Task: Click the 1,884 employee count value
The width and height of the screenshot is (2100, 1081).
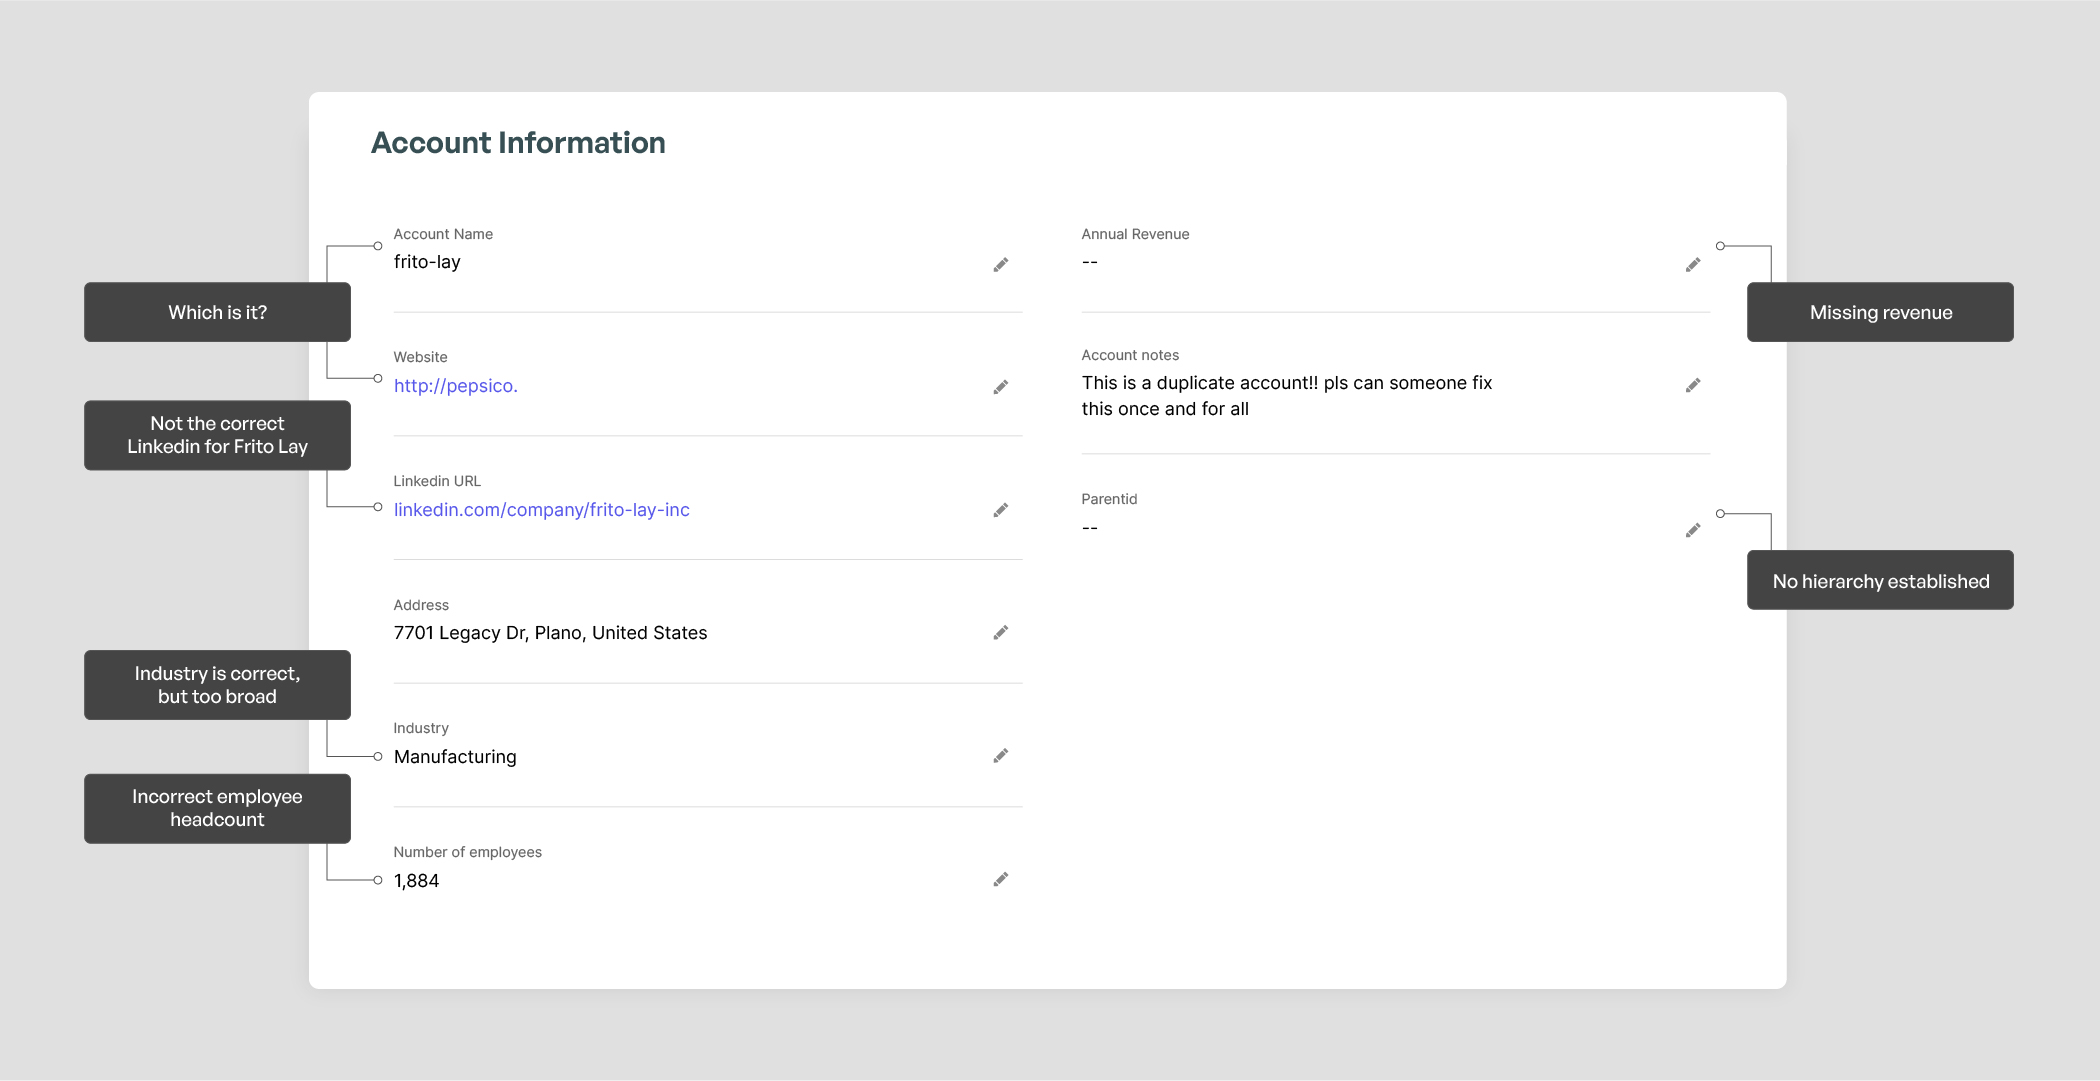Action: 416,881
